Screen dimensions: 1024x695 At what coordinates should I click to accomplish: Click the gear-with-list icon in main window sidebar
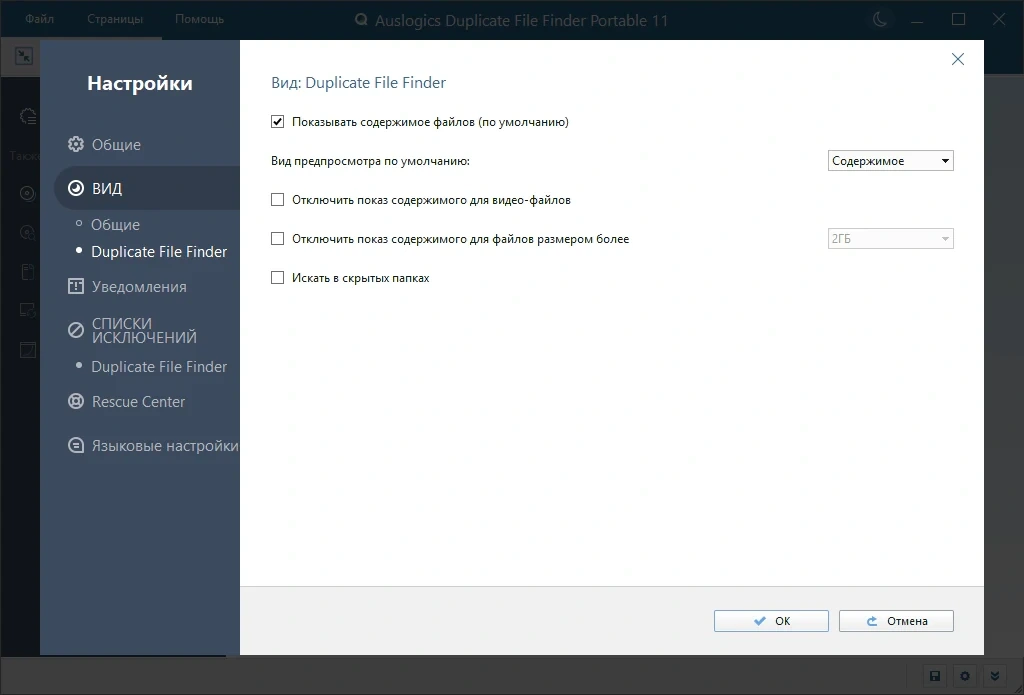[x=28, y=117]
